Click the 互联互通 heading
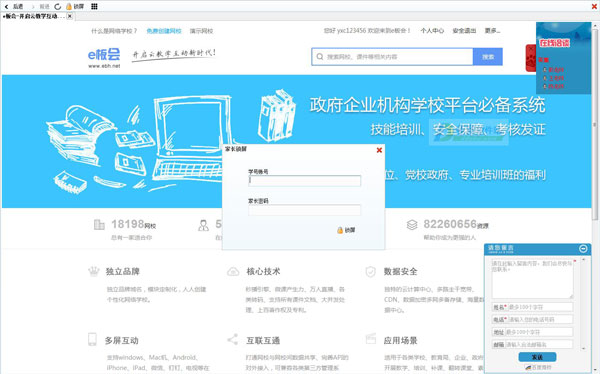Viewport: 600px width, 374px height. click(263, 340)
